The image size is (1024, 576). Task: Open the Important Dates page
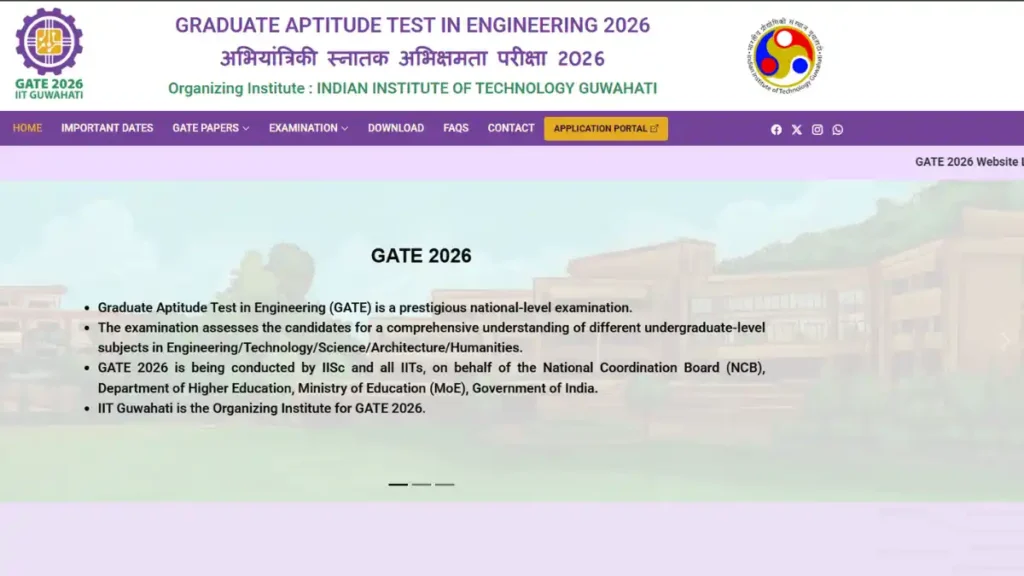107,128
